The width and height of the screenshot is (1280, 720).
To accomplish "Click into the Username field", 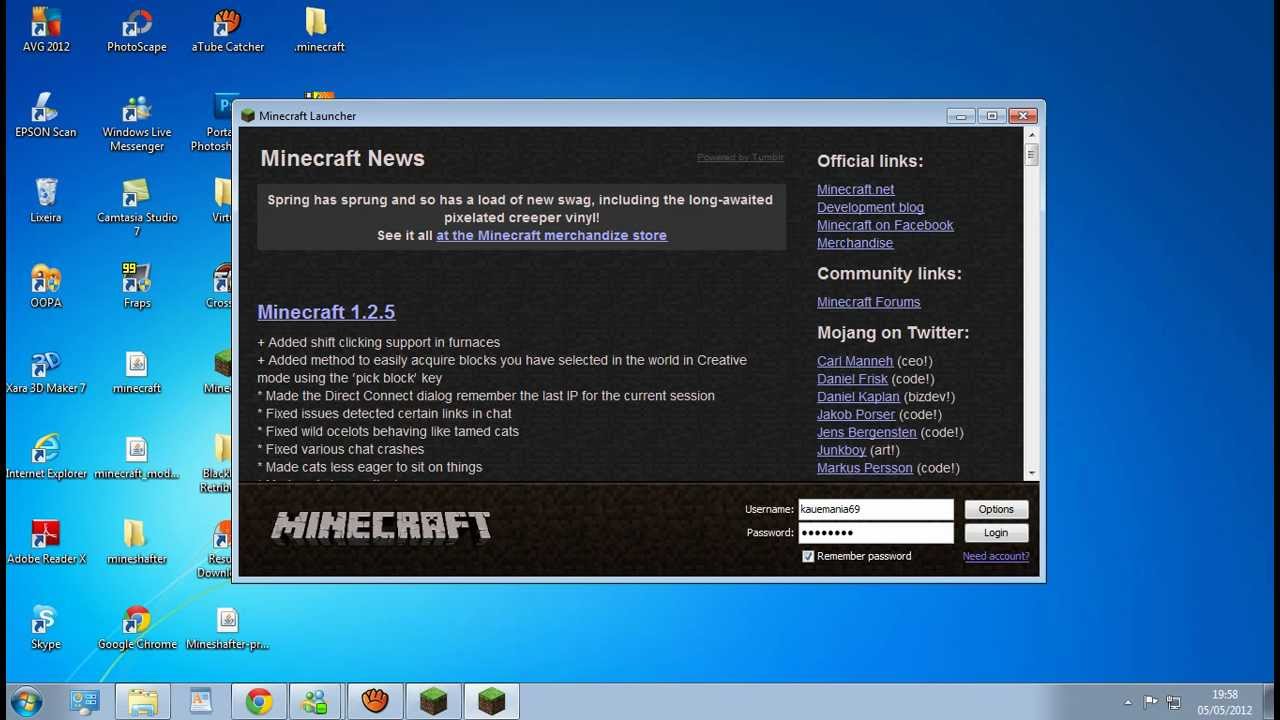I will coord(875,509).
